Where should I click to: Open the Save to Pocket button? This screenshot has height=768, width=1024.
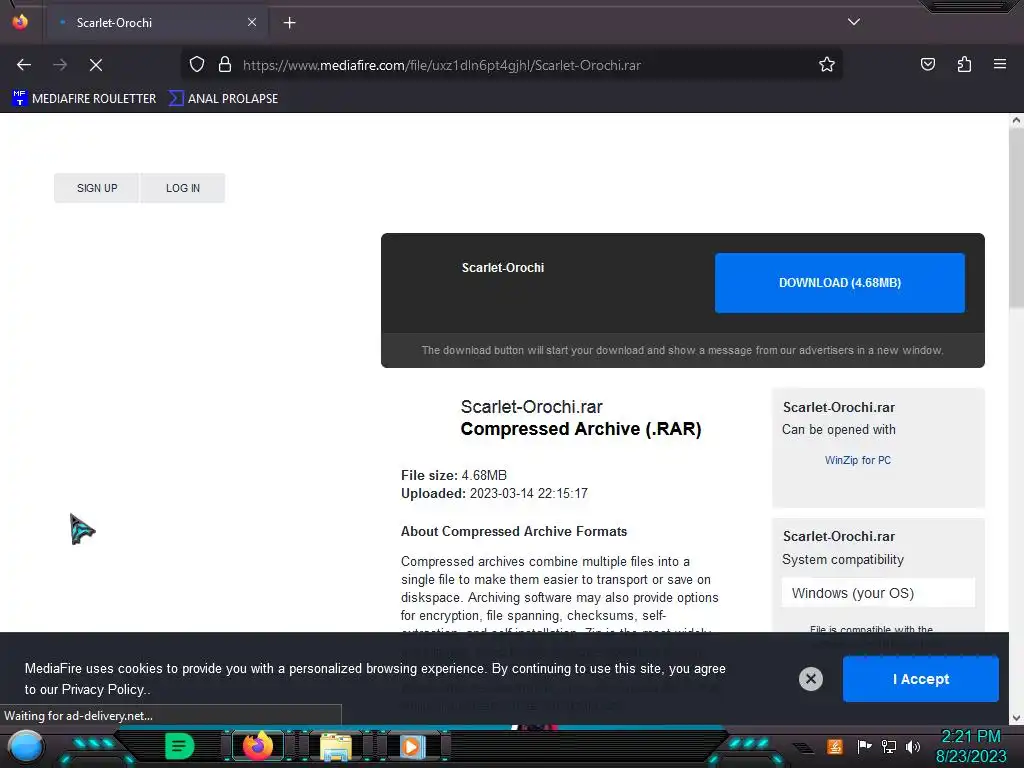tap(928, 65)
